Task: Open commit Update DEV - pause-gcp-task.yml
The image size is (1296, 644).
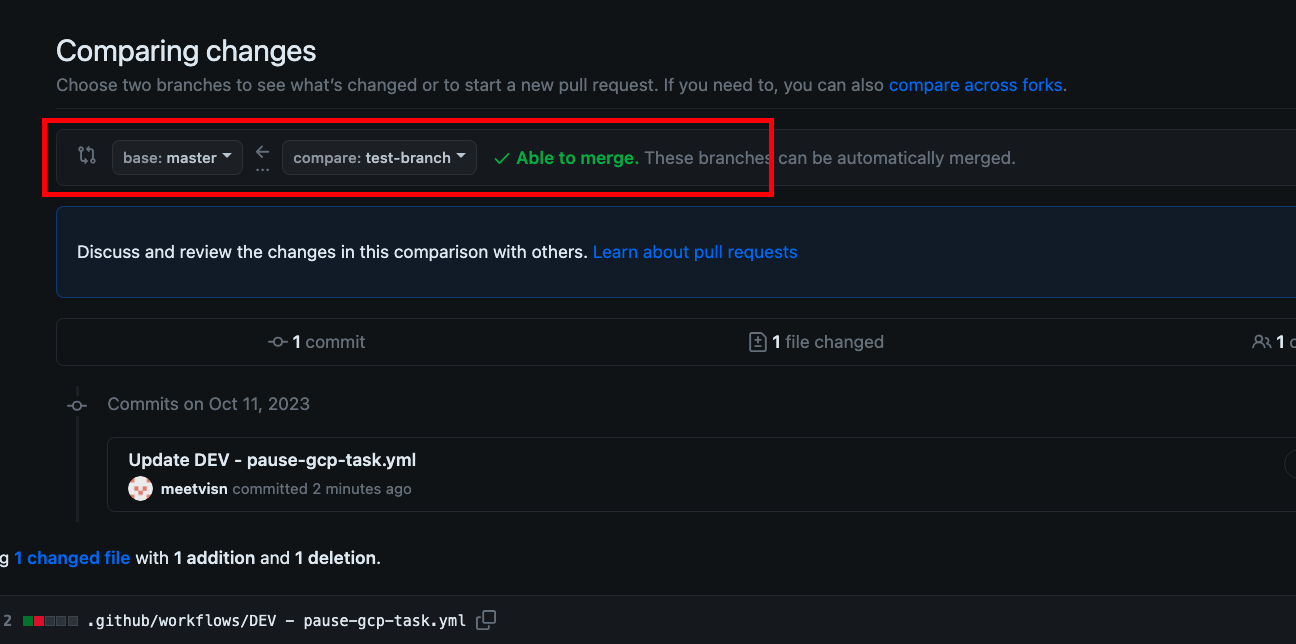Action: (x=272, y=460)
